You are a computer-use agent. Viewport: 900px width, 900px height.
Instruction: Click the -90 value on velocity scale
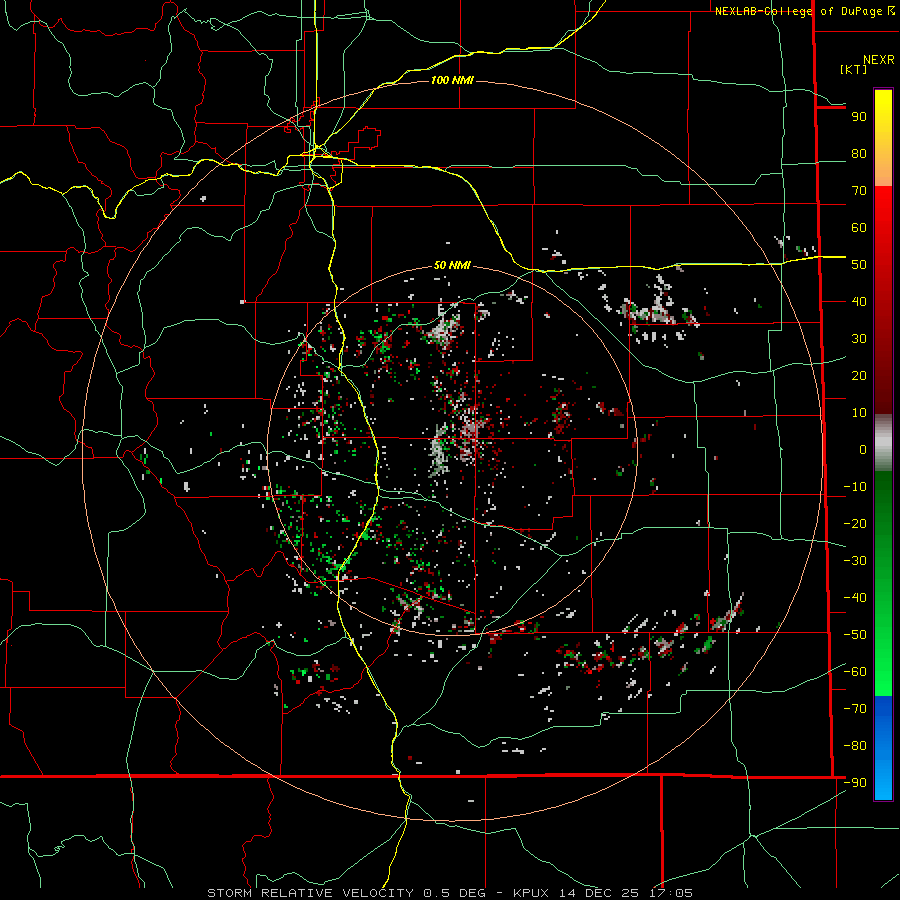click(855, 783)
